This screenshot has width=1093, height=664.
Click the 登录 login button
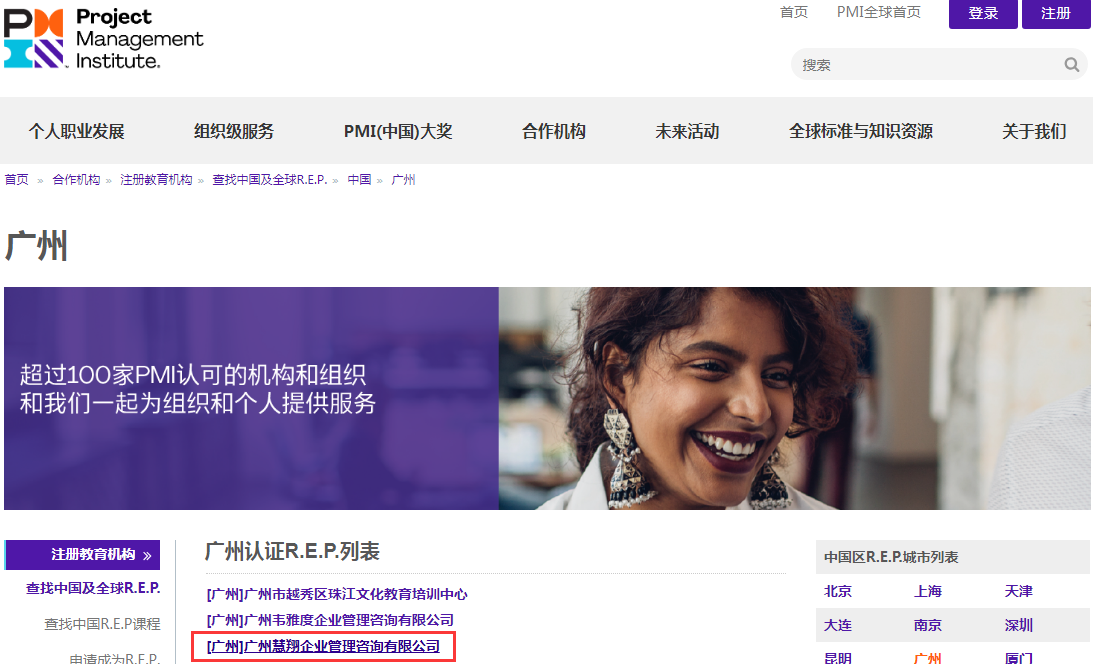click(983, 13)
